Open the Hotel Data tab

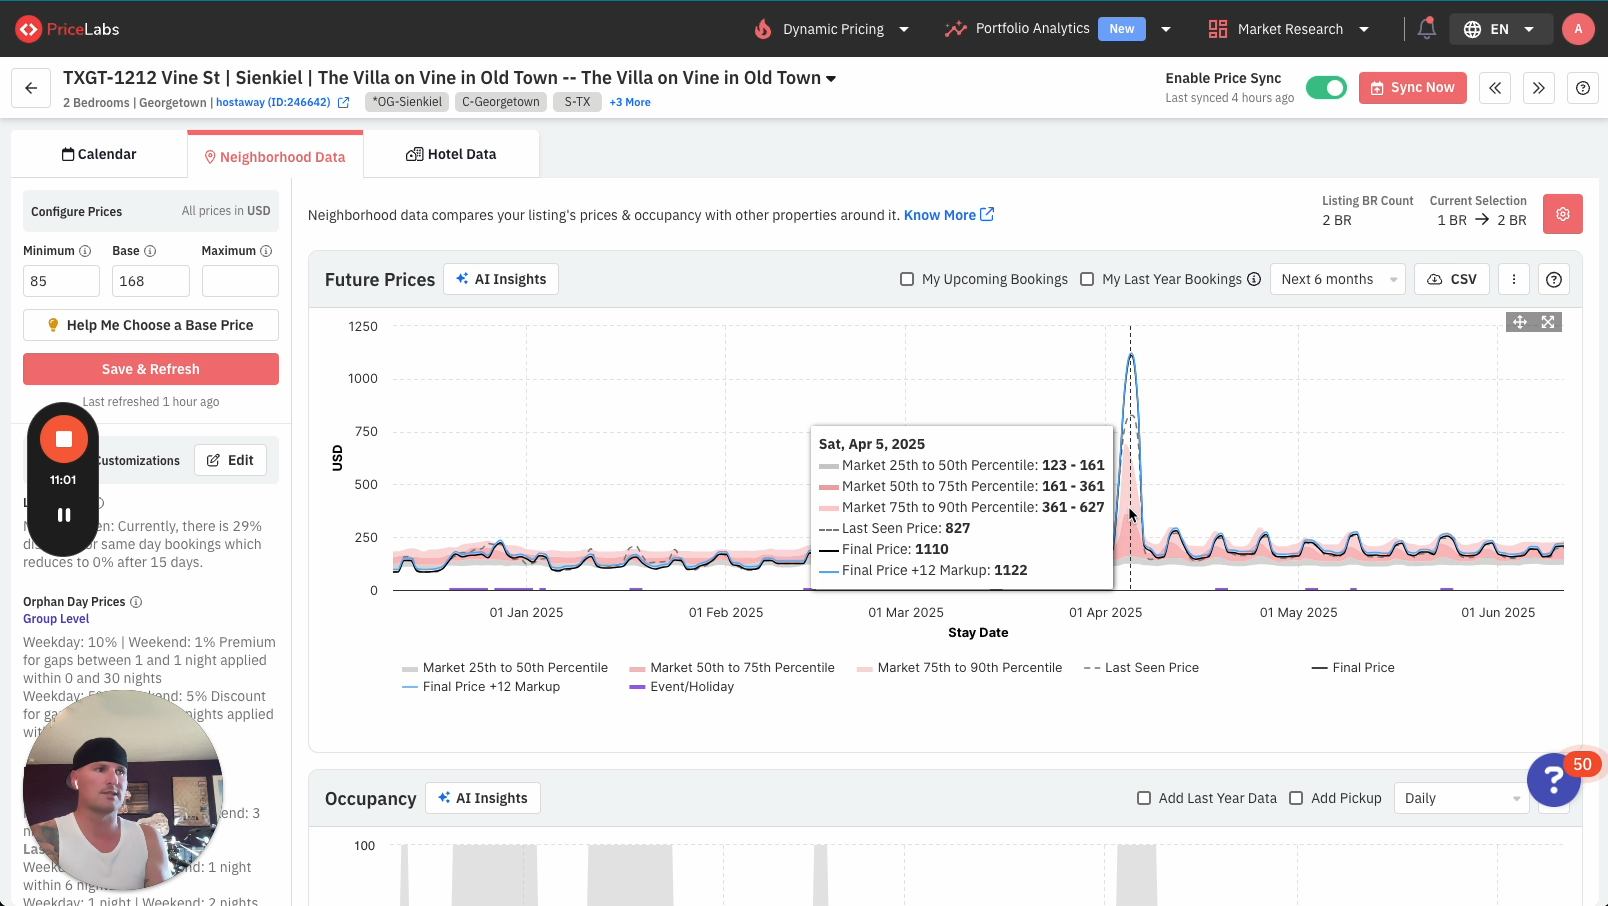[x=451, y=154]
